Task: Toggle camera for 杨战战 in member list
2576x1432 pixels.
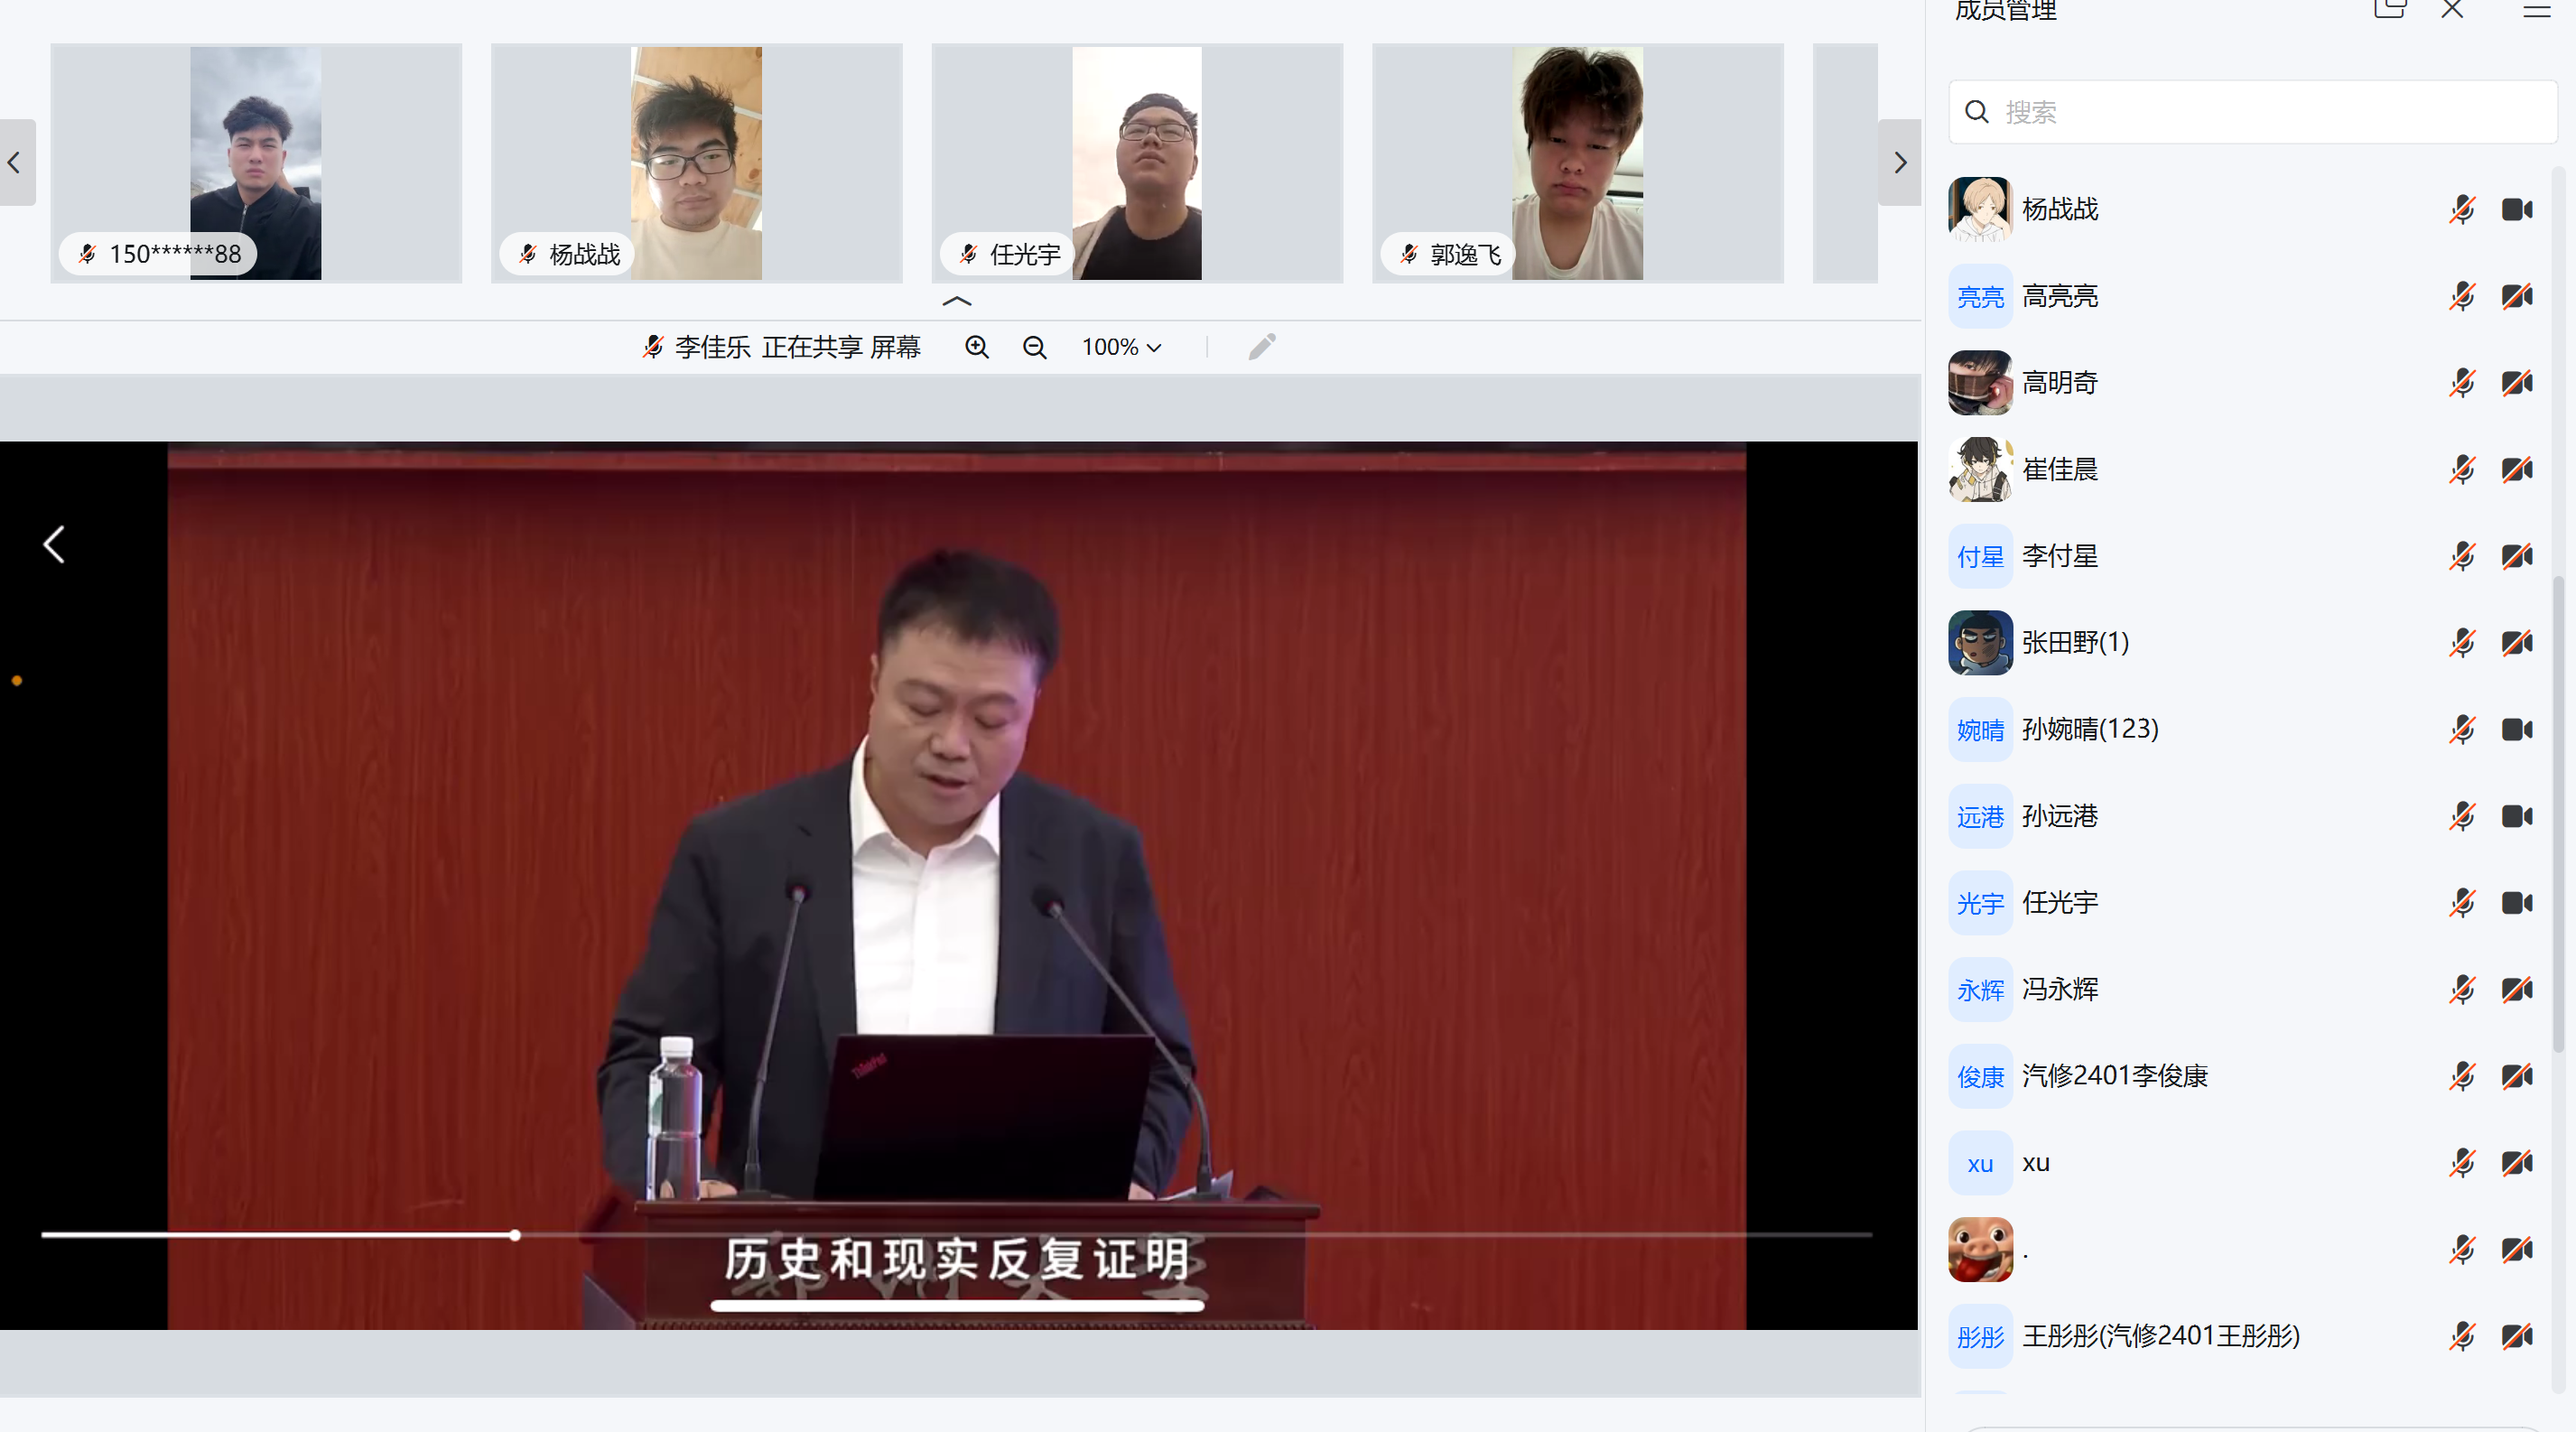Action: point(2517,209)
